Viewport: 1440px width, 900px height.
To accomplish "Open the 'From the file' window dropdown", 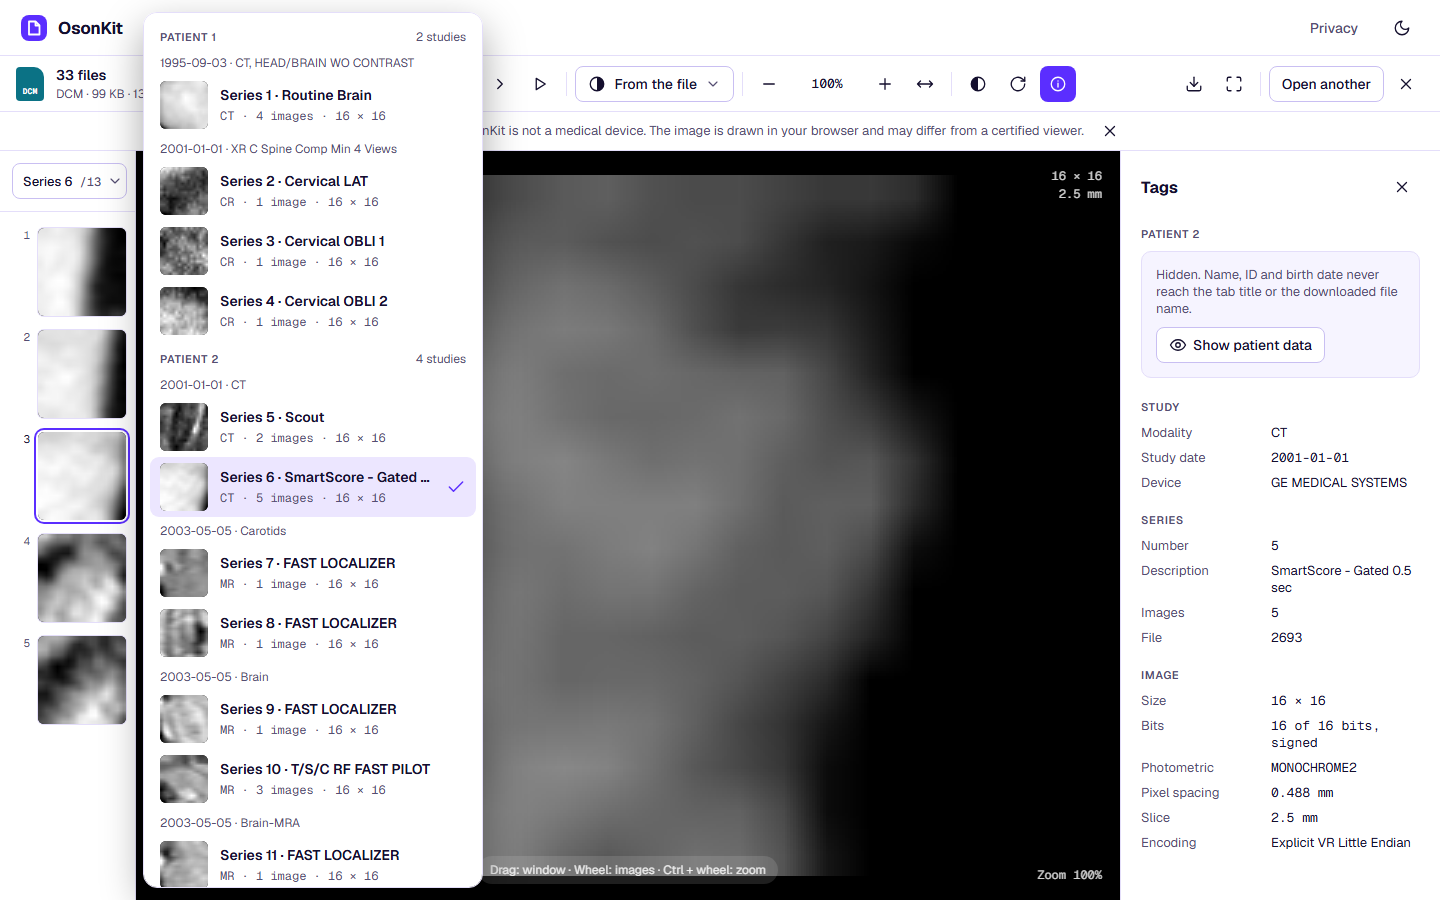I will point(654,84).
